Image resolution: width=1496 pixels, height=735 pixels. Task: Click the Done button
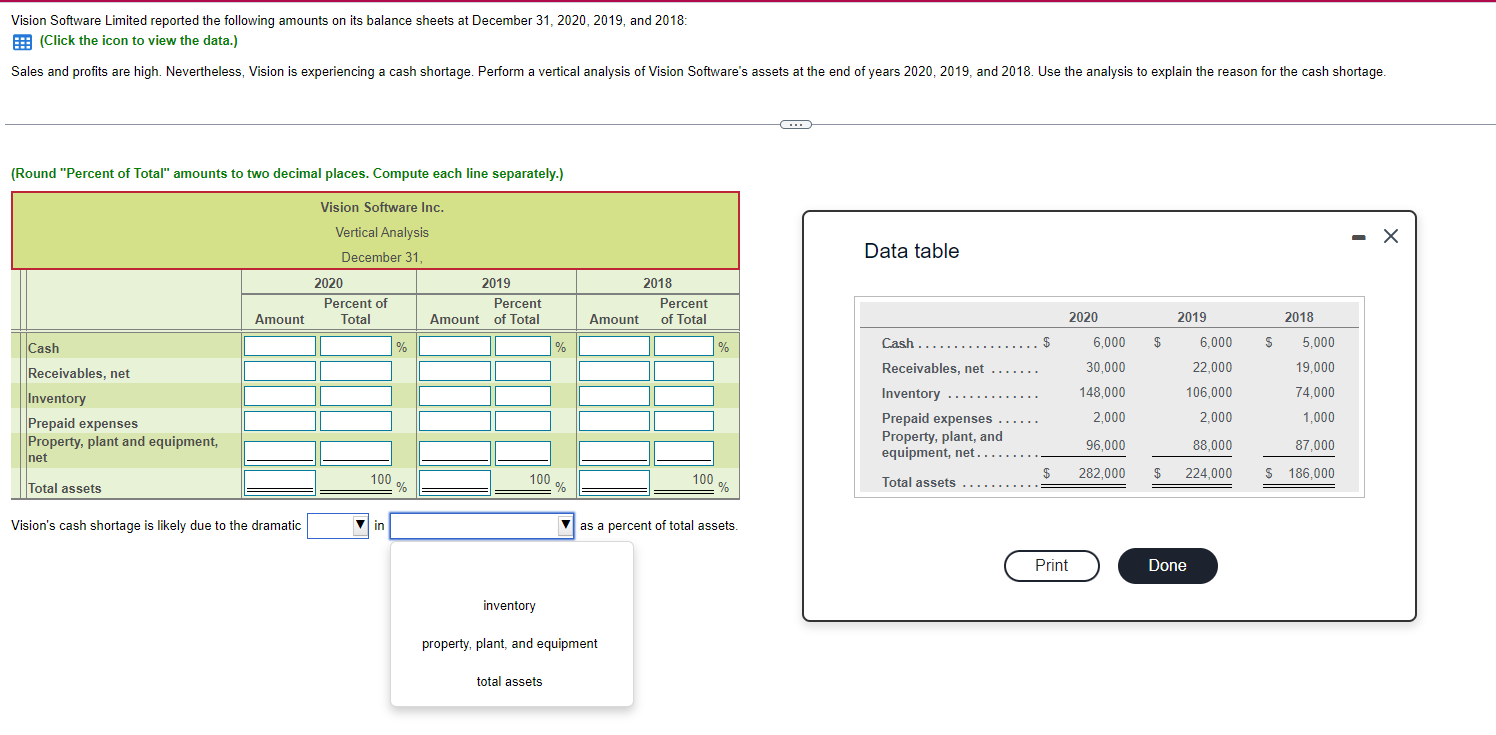point(1167,565)
